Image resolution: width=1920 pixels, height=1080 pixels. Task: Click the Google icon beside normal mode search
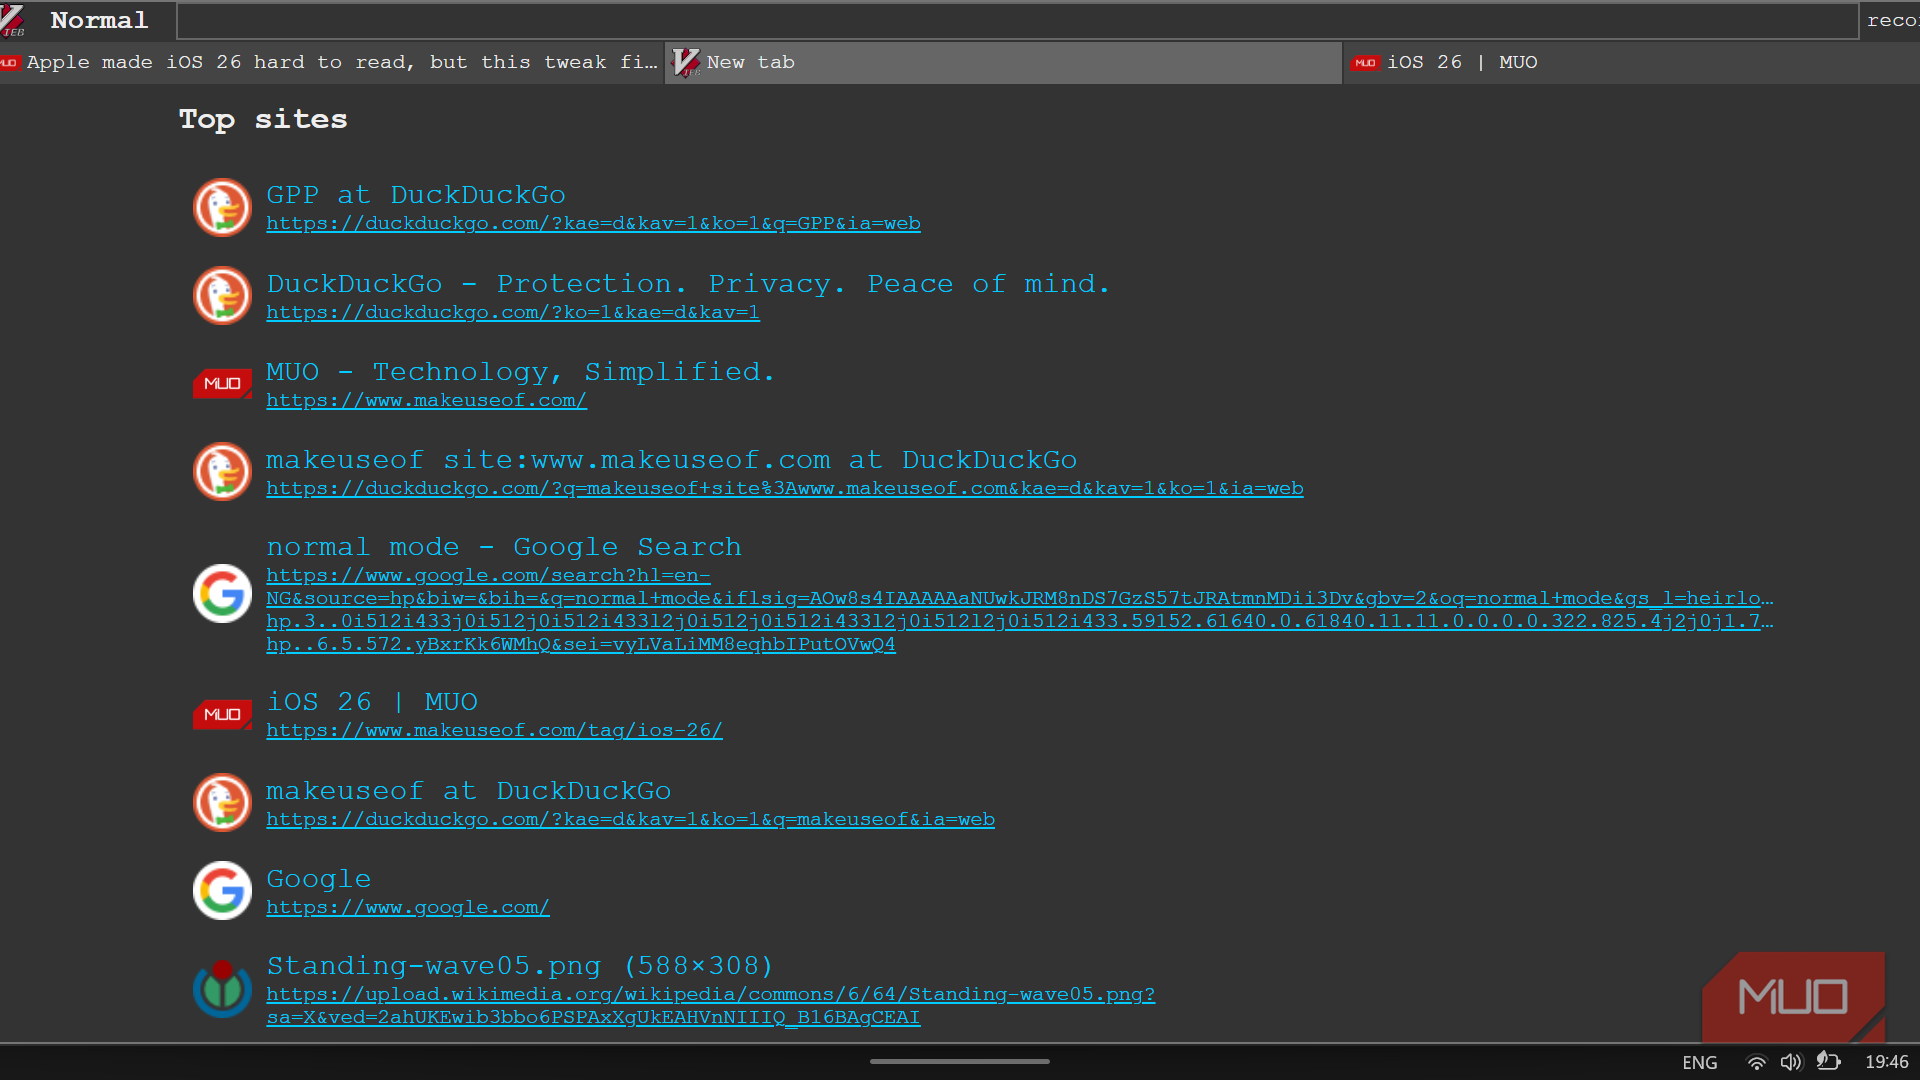click(x=222, y=594)
